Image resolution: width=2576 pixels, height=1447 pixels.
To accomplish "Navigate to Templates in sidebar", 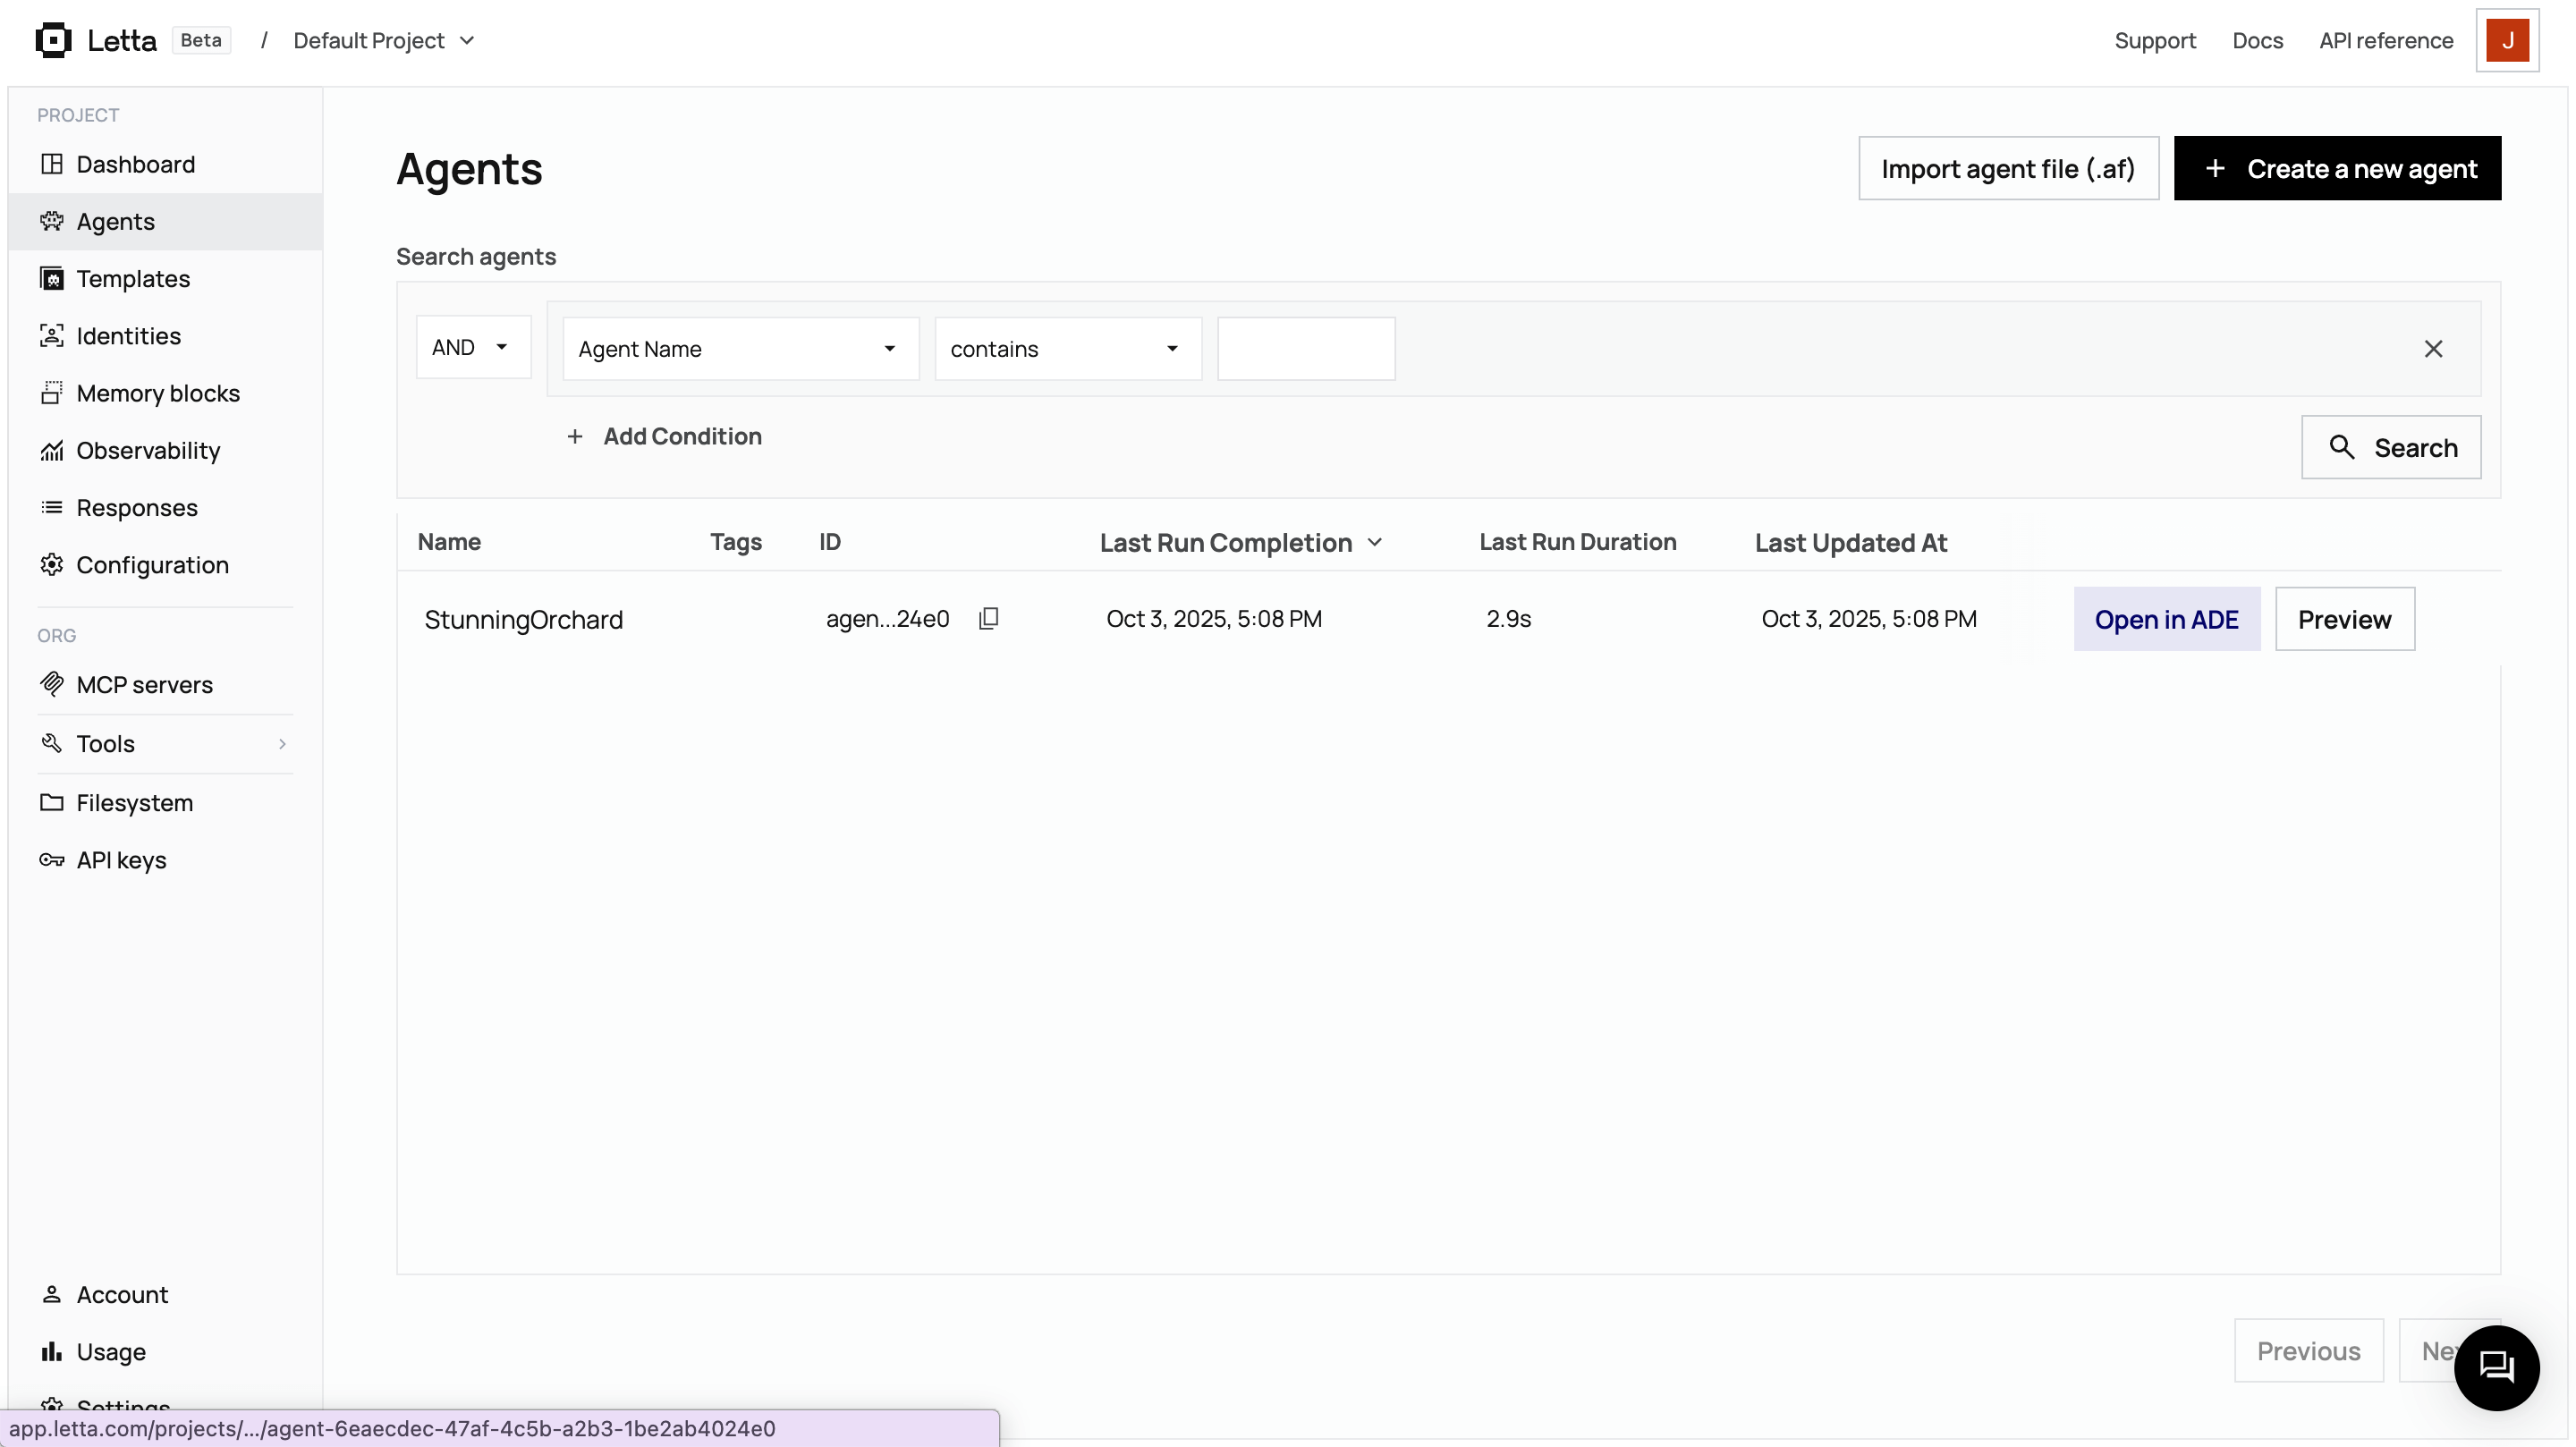I will pyautogui.click(x=133, y=279).
